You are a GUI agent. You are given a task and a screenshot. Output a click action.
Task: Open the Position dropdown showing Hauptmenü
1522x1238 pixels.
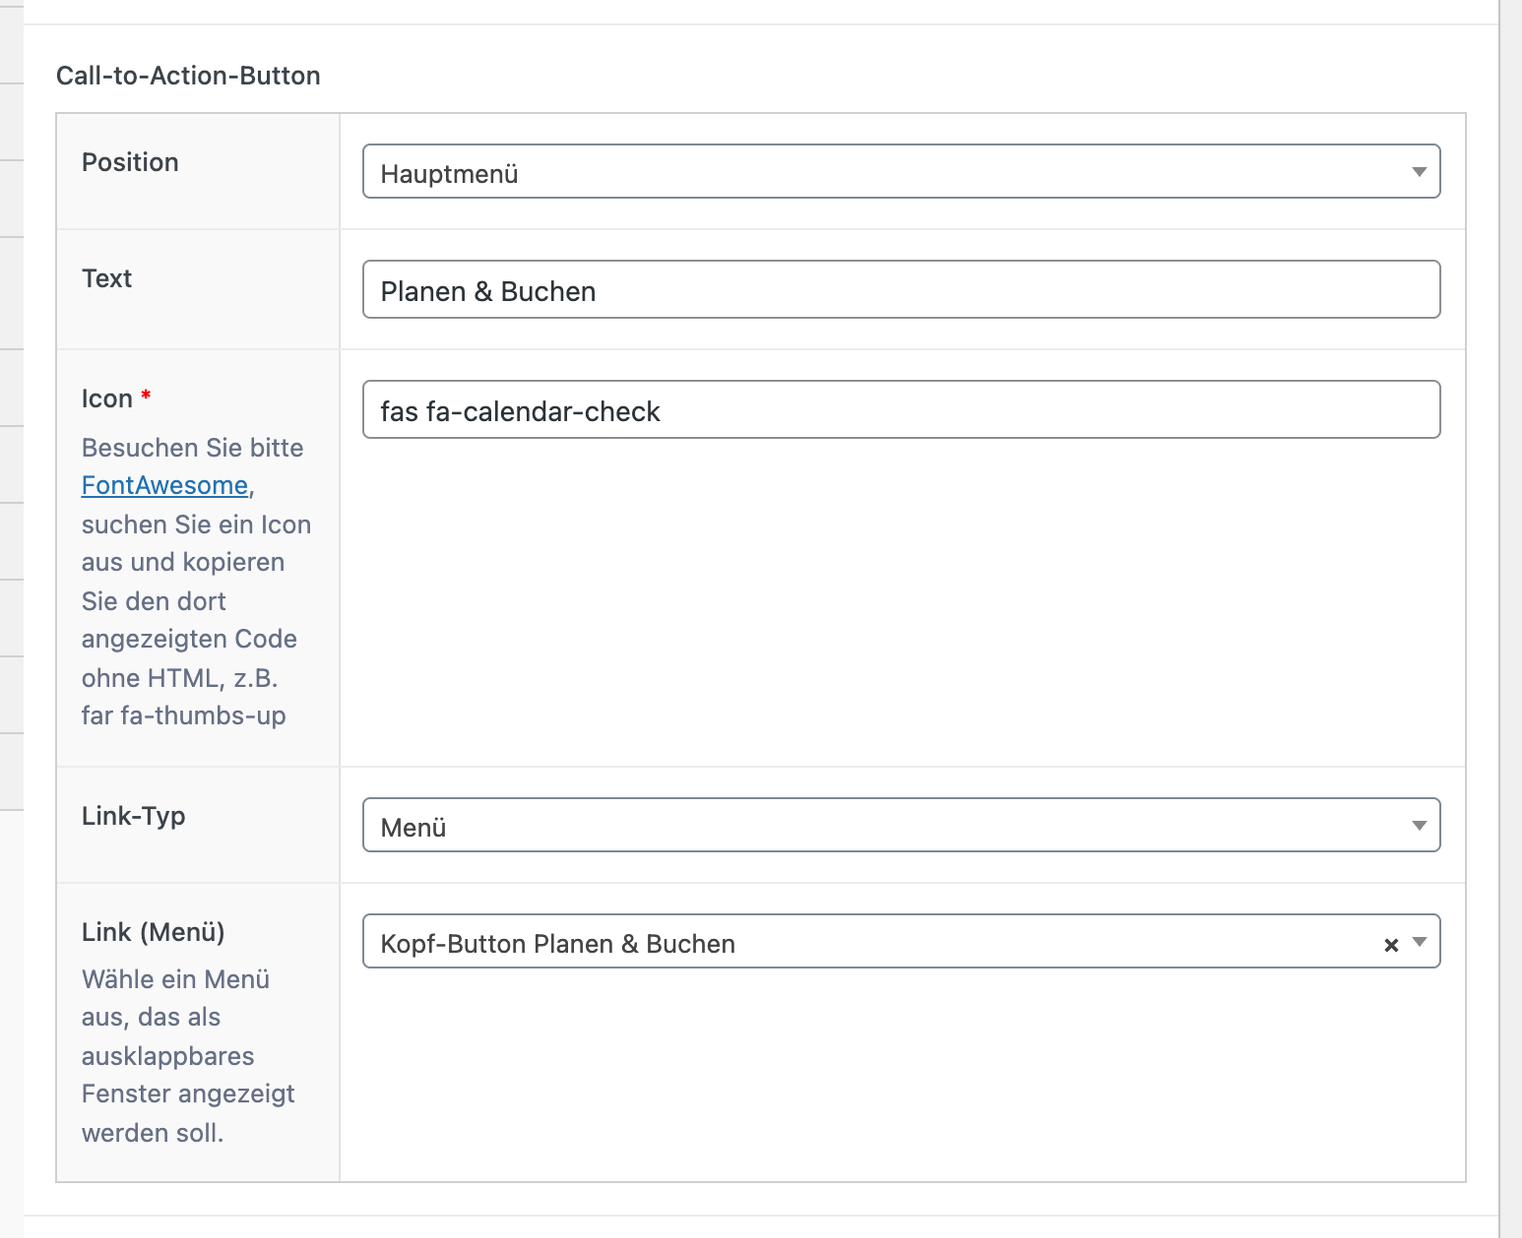click(x=901, y=172)
